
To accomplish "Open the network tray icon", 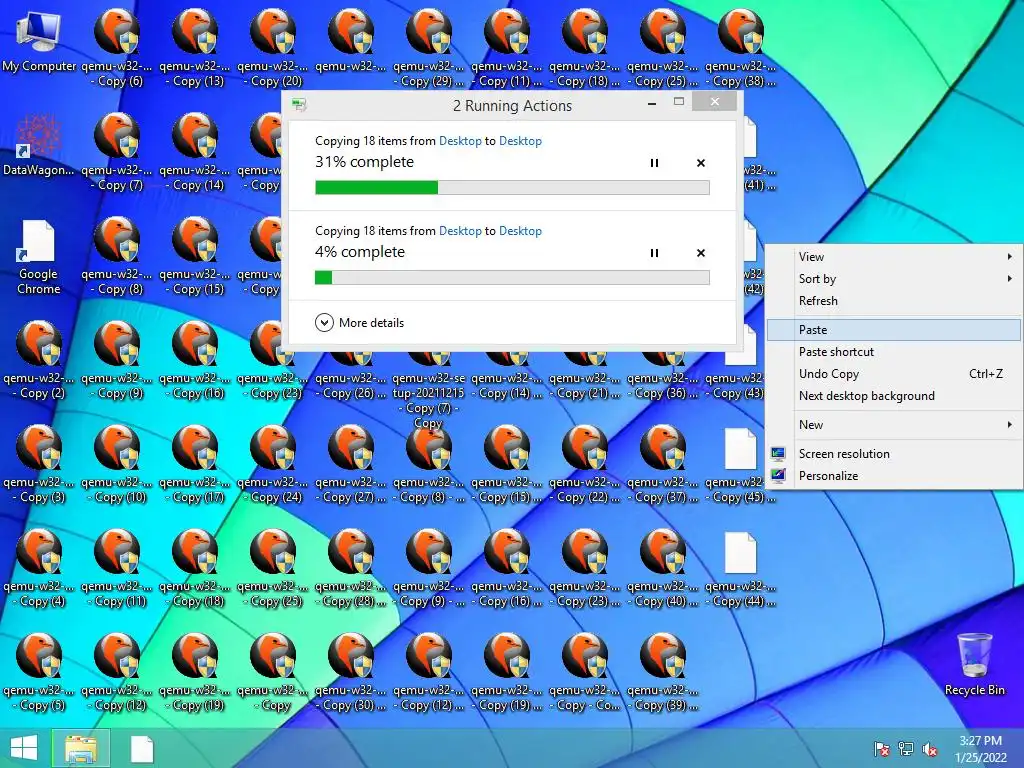I will 906,749.
